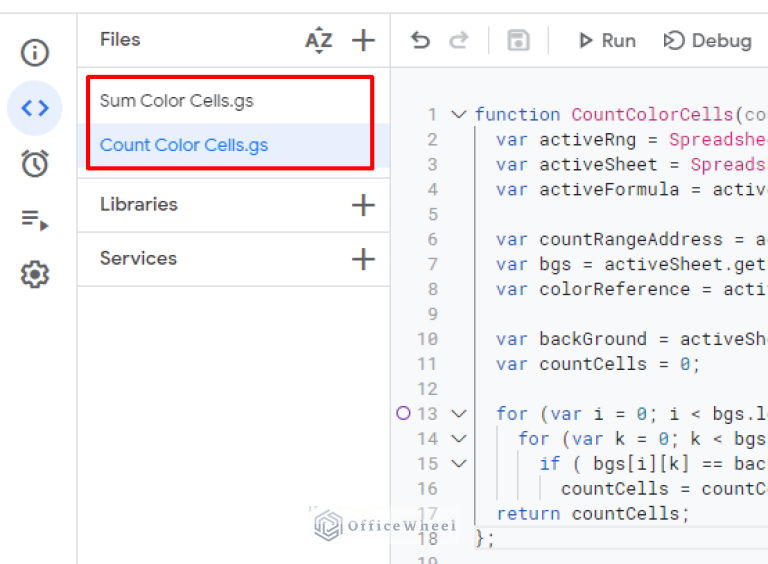Select the Editor code icon in sidebar
Viewport: 768px width, 564px height.
[35, 108]
